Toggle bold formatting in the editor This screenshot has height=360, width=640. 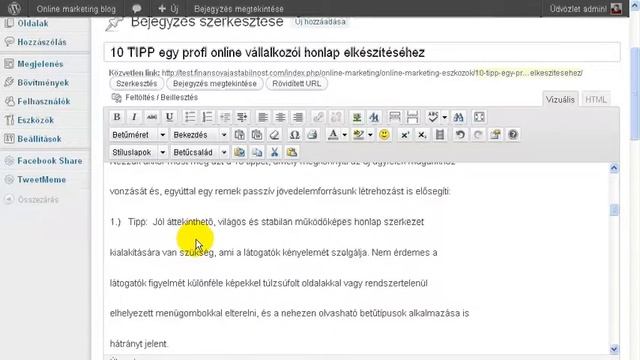tap(117, 117)
